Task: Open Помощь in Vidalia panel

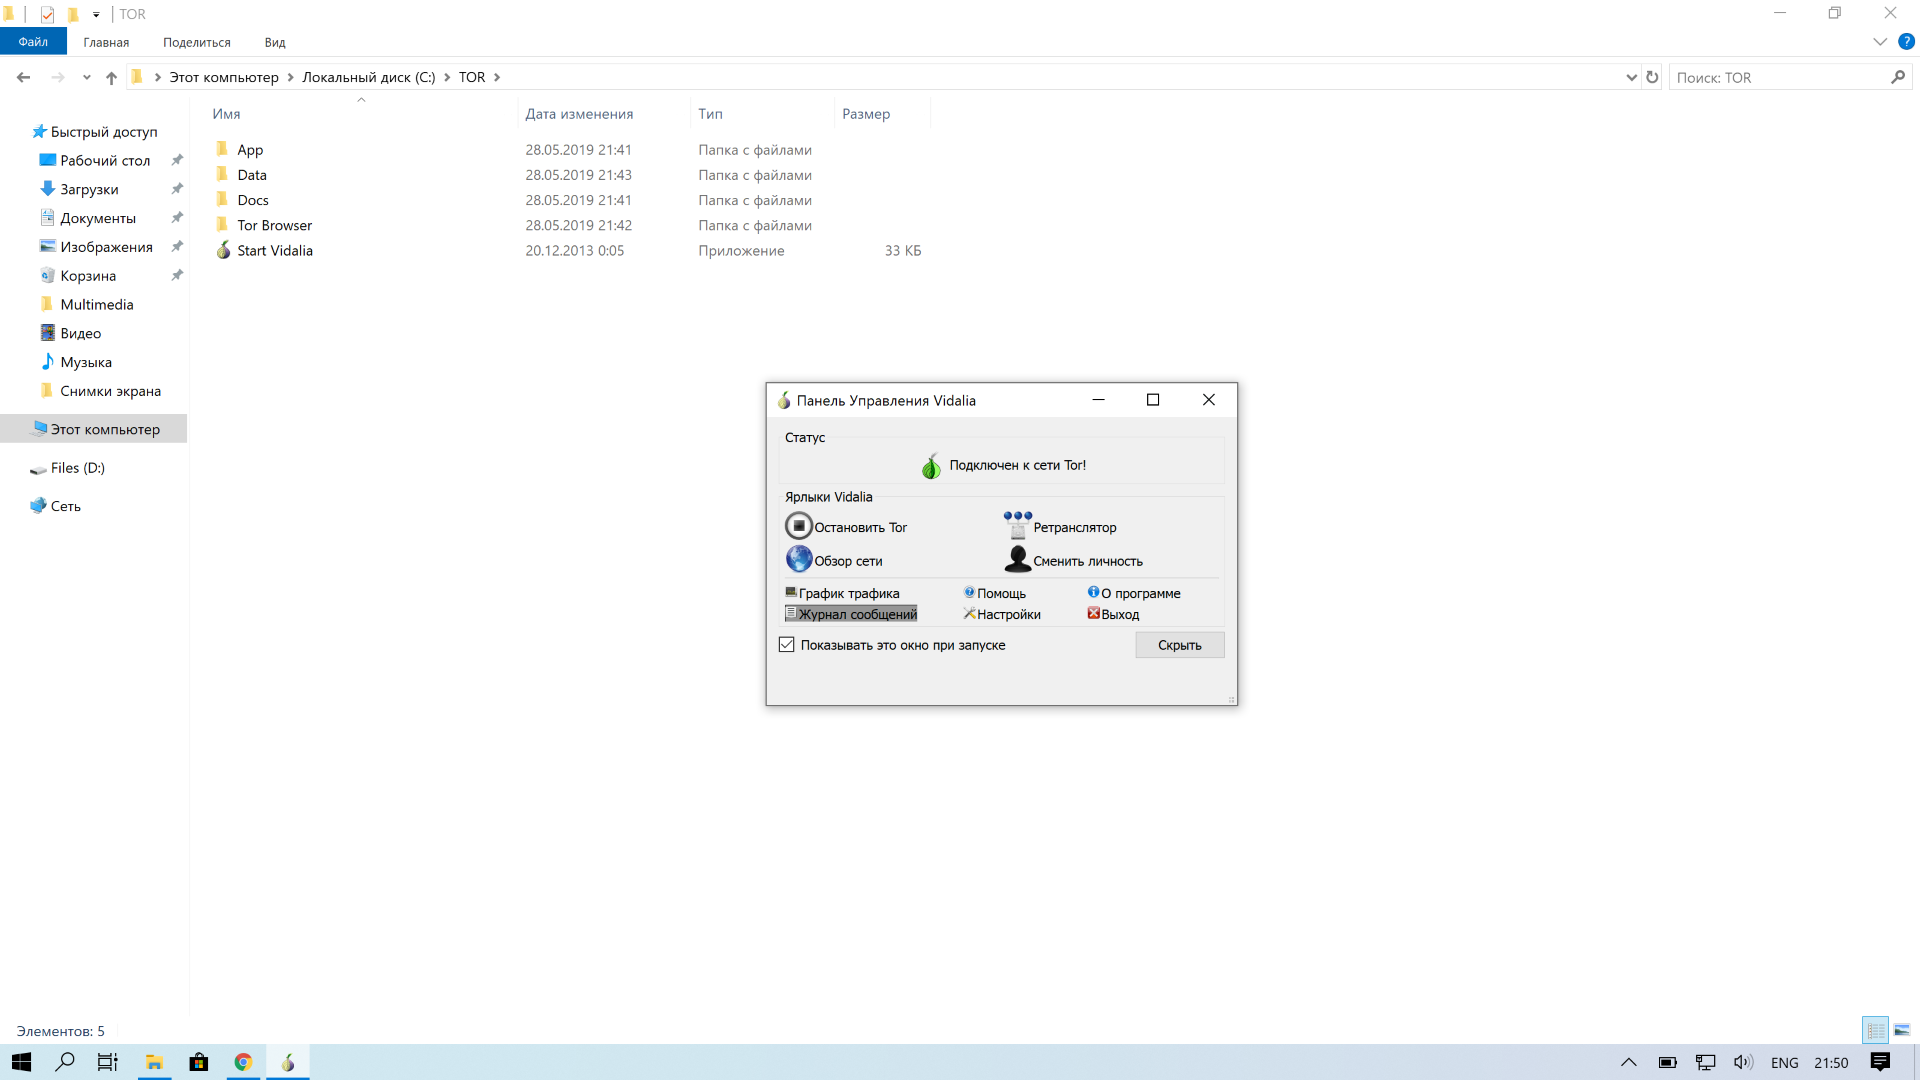Action: click(995, 593)
